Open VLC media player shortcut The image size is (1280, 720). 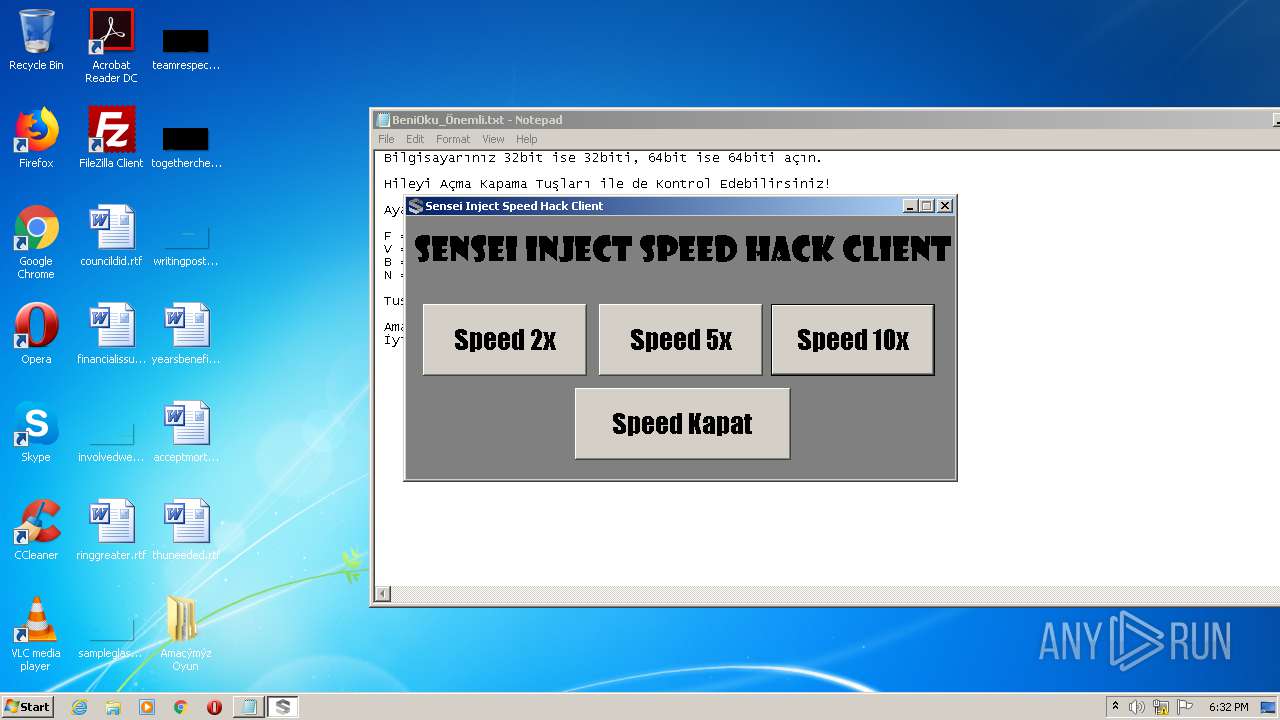click(36, 634)
